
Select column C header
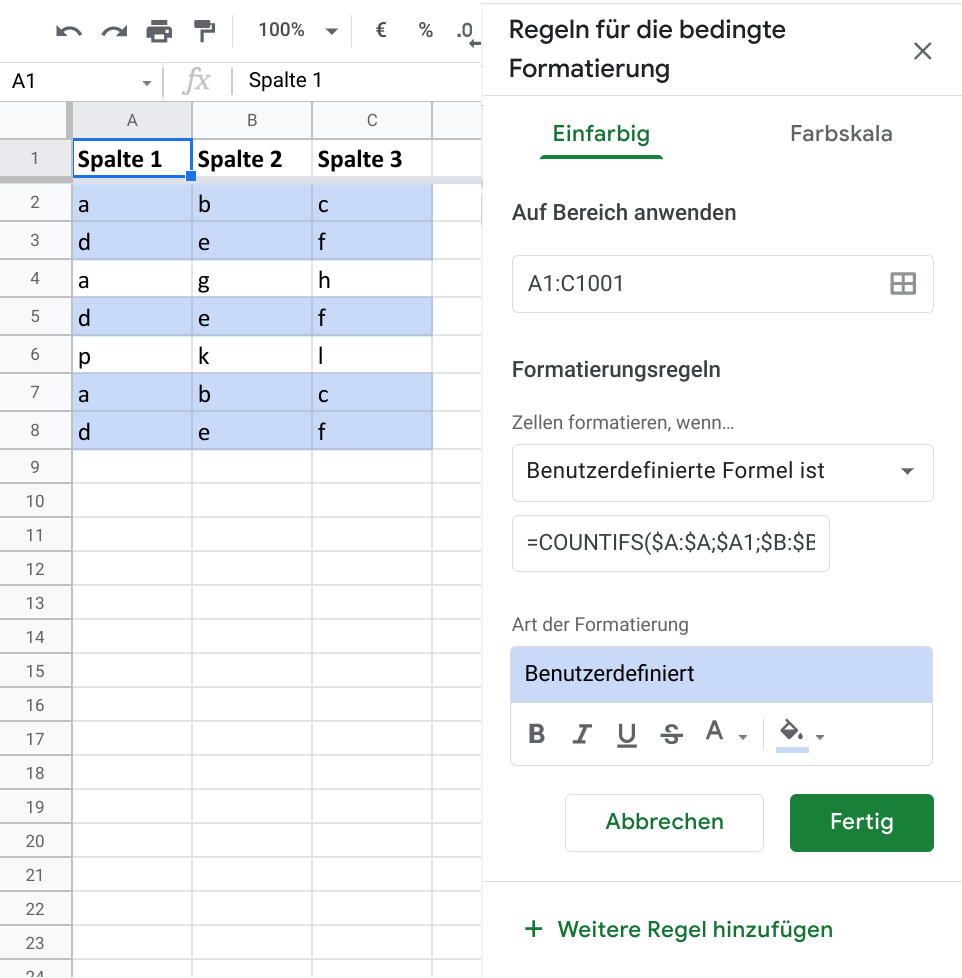click(372, 120)
